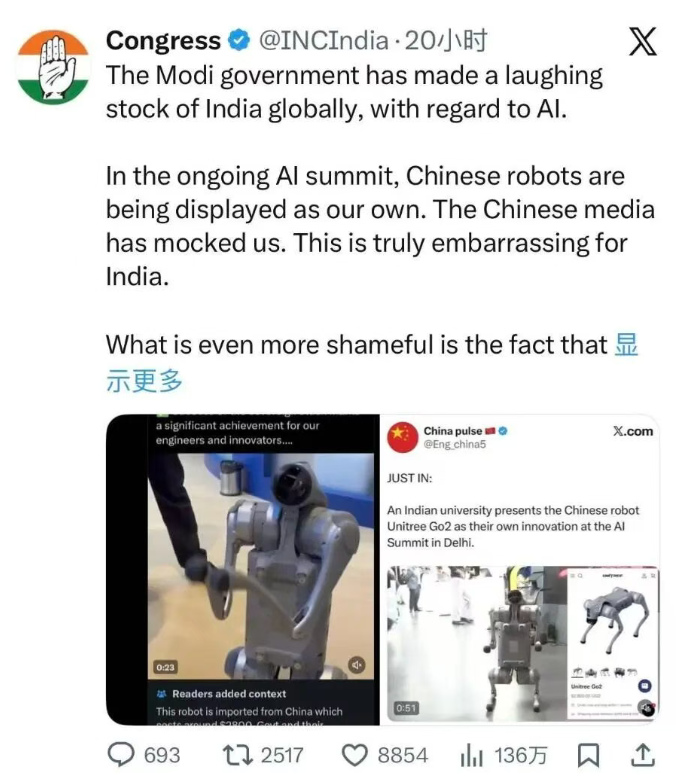Play the left robot video thumbnail

(x=260, y=566)
